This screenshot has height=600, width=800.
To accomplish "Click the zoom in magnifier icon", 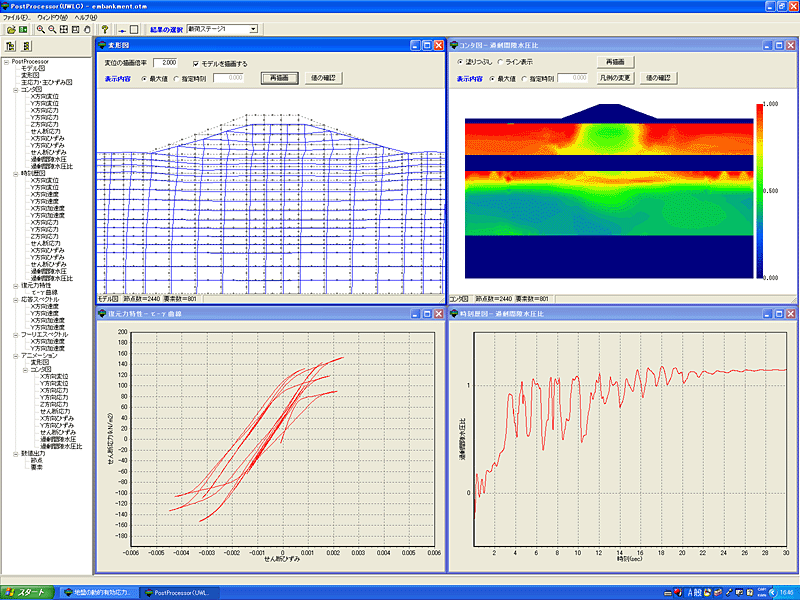I will coord(39,30).
